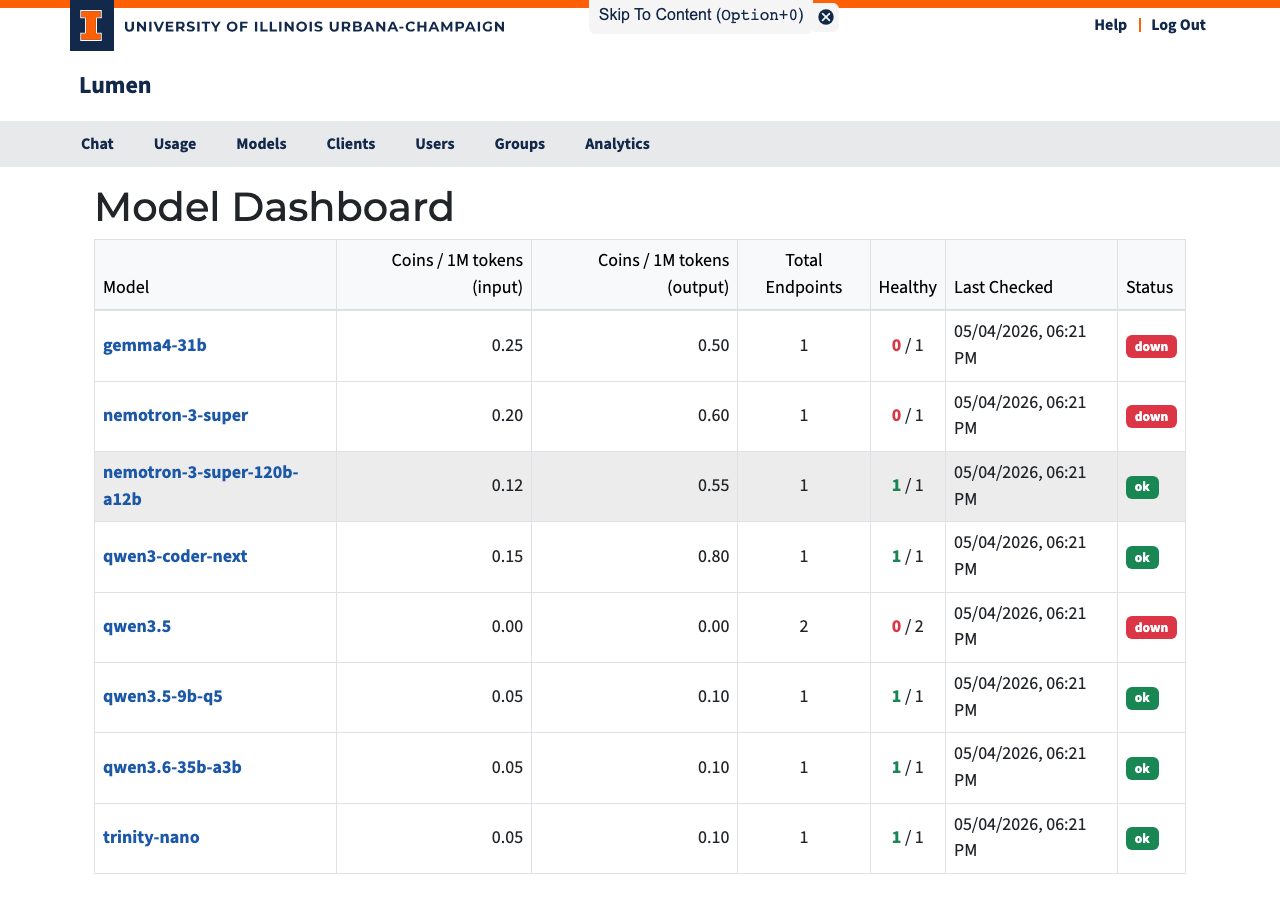Open the nemotron-3-super model
The height and width of the screenshot is (900, 1280).
[175, 415]
